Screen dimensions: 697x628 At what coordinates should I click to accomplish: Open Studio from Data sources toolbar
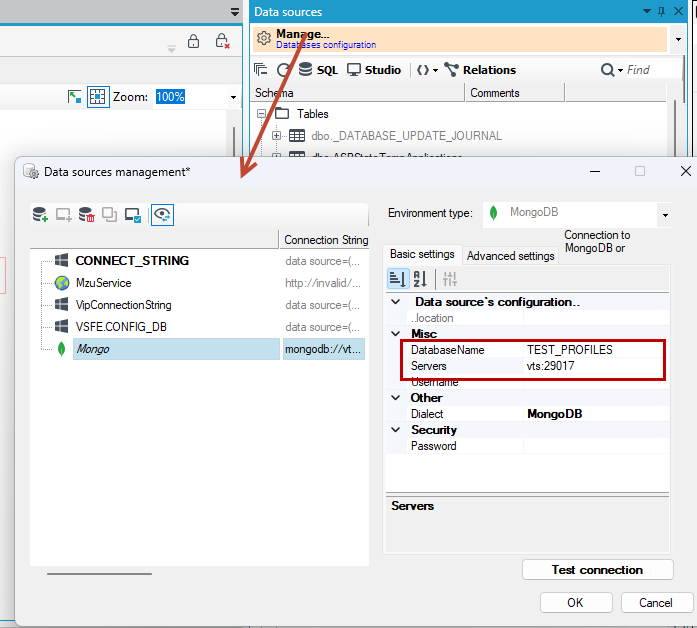[374, 70]
